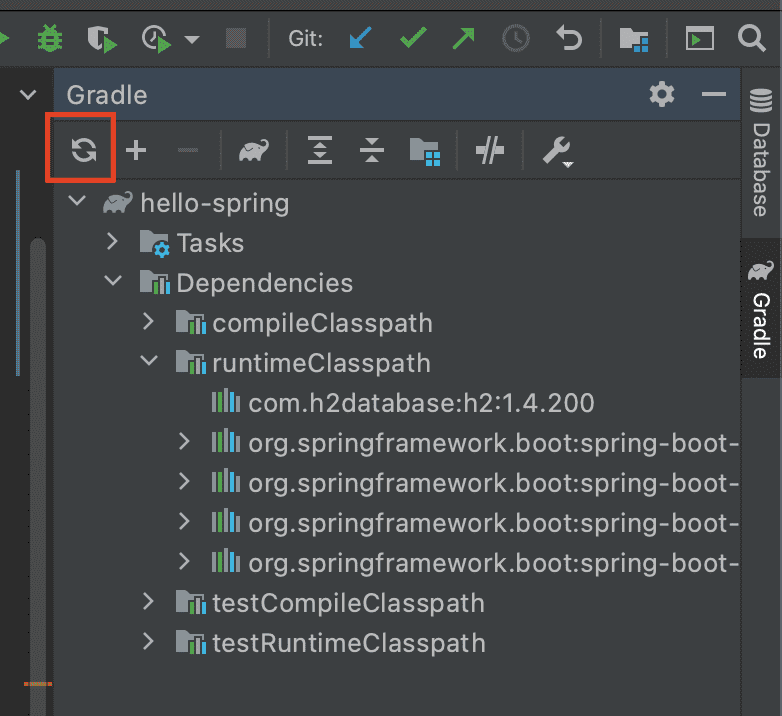Expand the Tasks node
The image size is (782, 716).
(113, 241)
